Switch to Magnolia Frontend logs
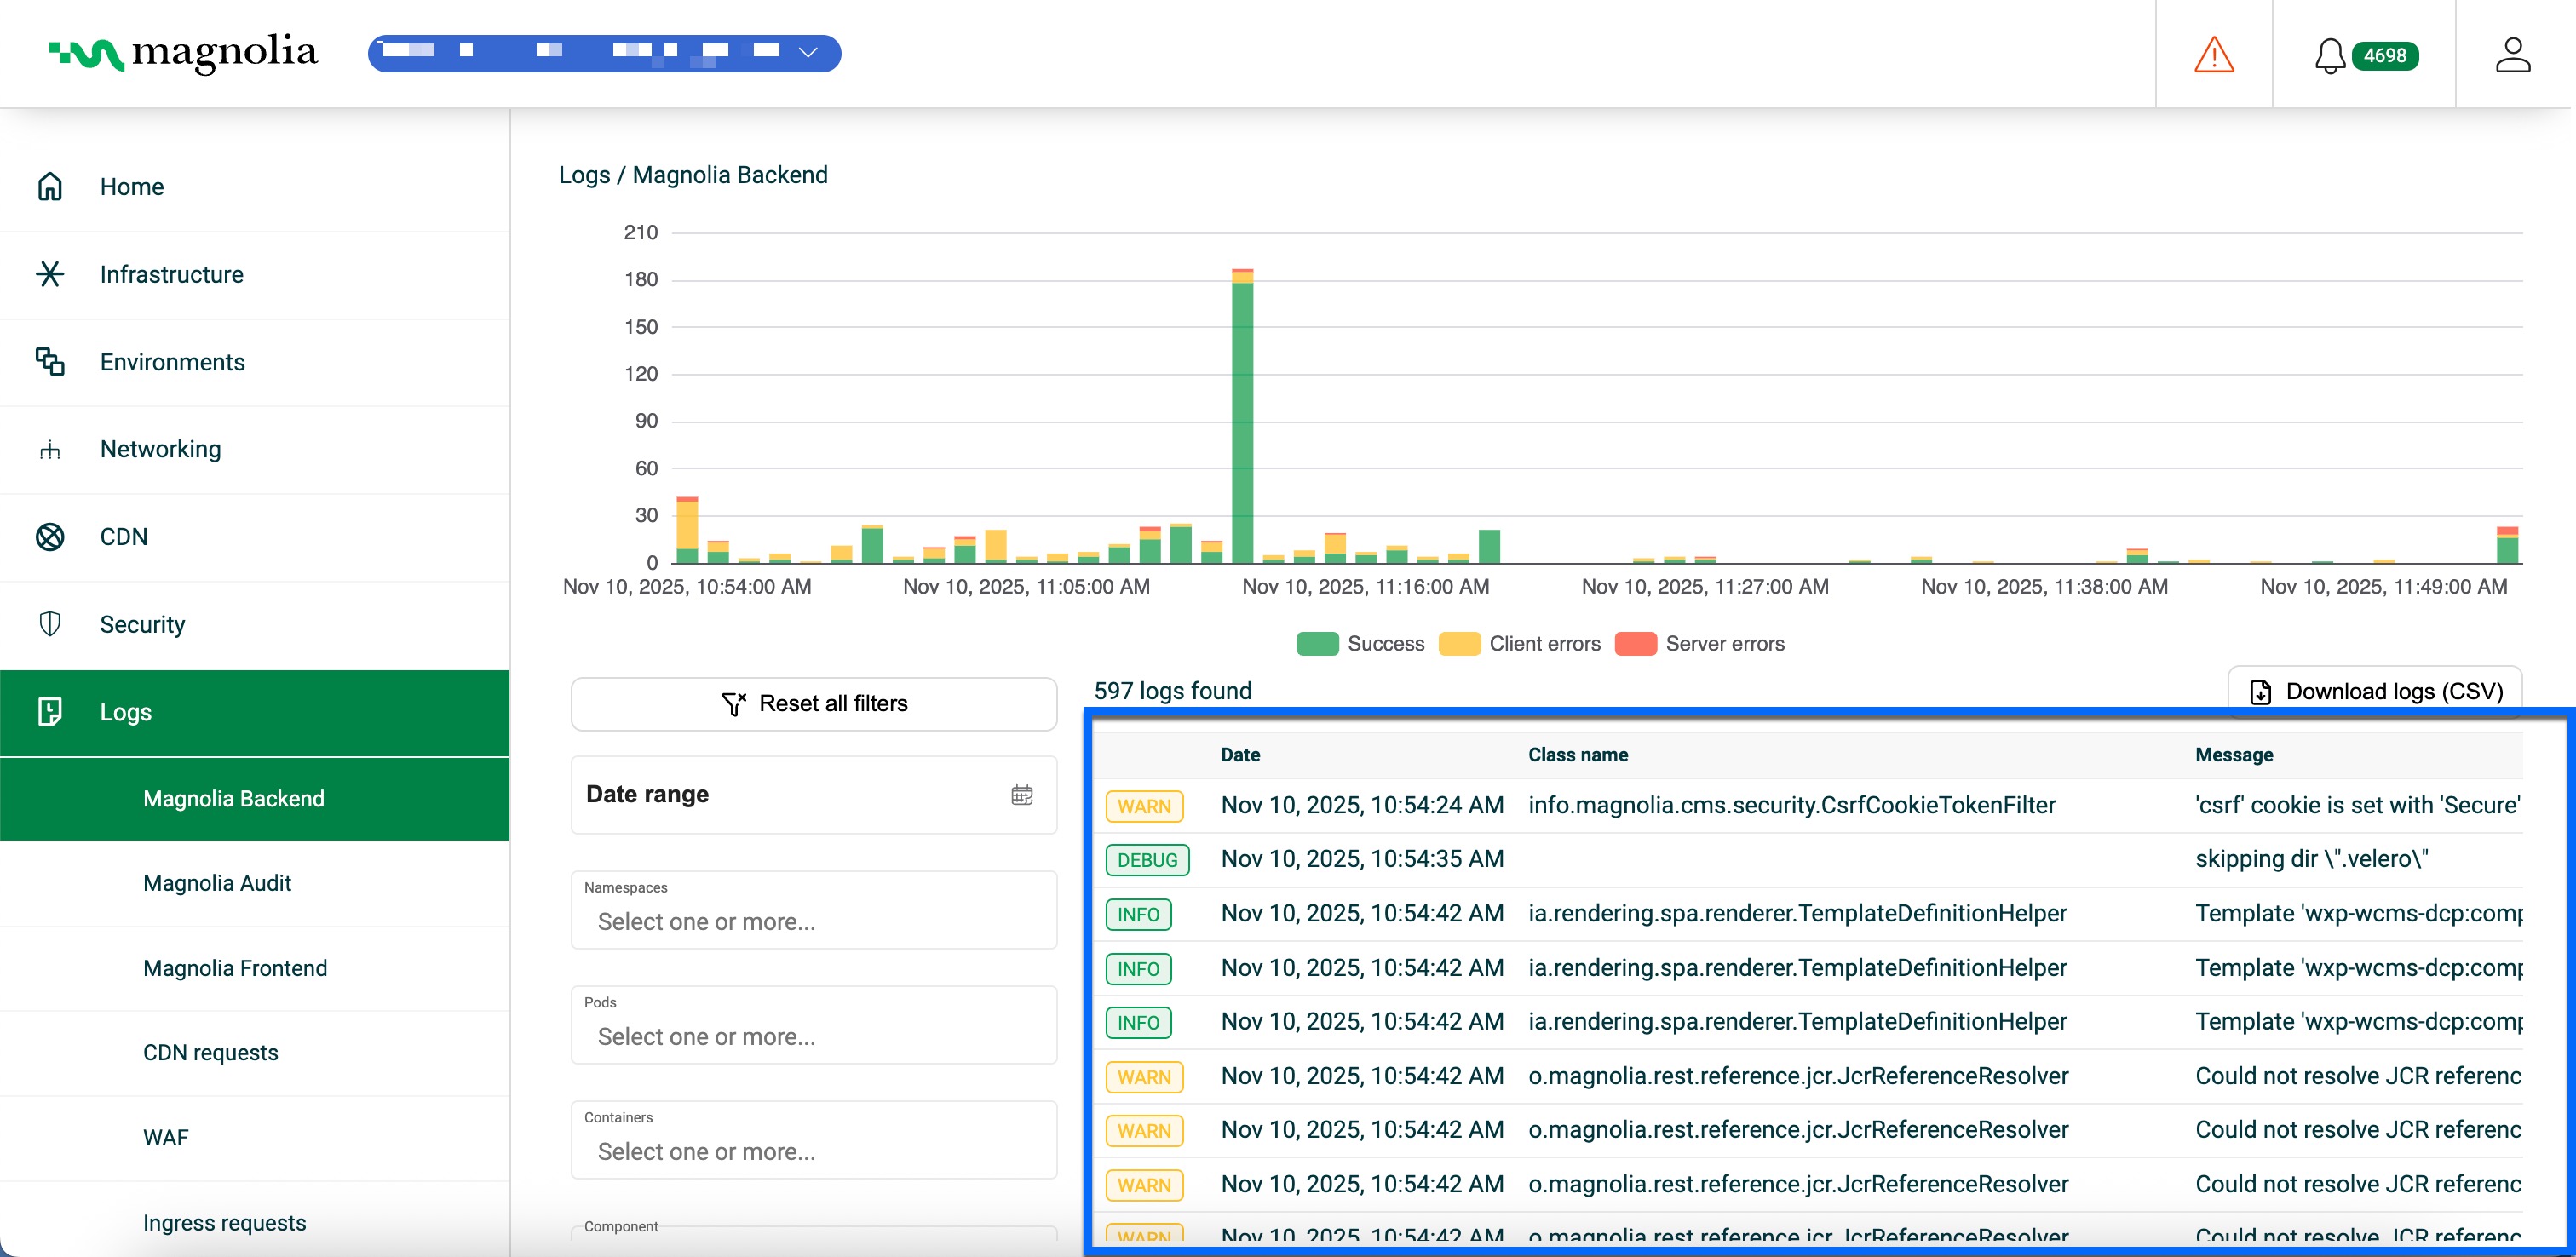This screenshot has height=1257, width=2576. click(235, 967)
